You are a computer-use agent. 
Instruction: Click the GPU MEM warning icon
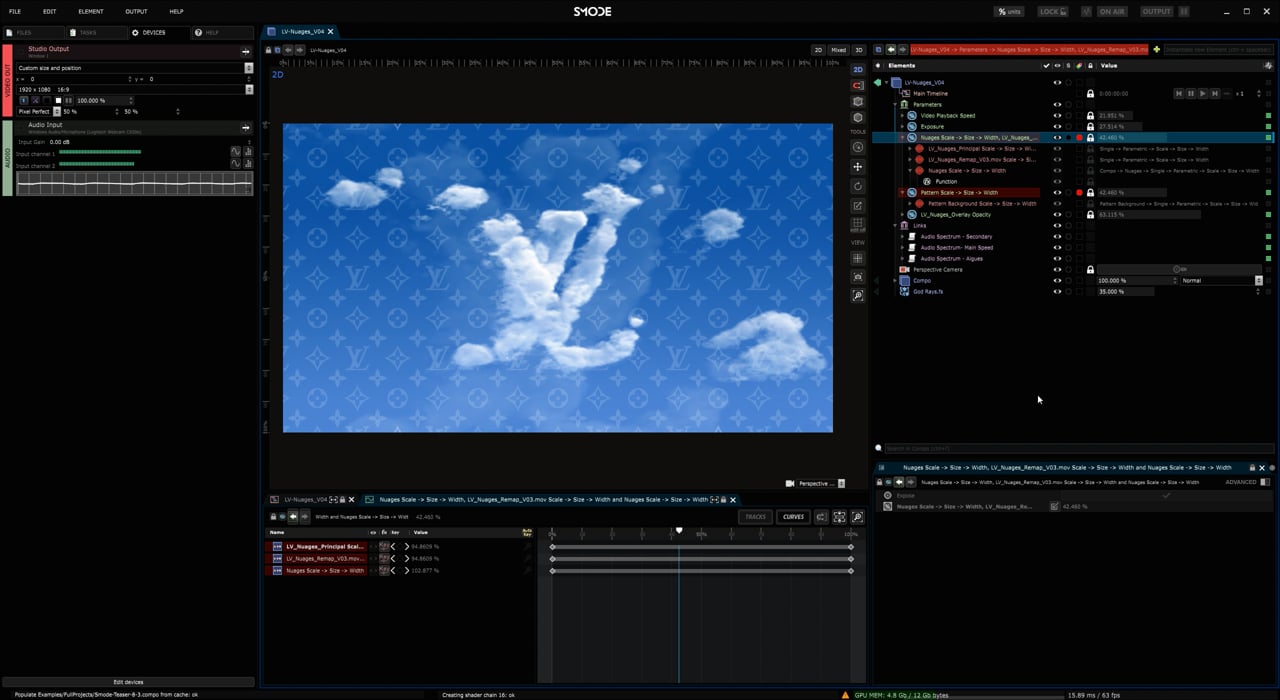(x=846, y=694)
